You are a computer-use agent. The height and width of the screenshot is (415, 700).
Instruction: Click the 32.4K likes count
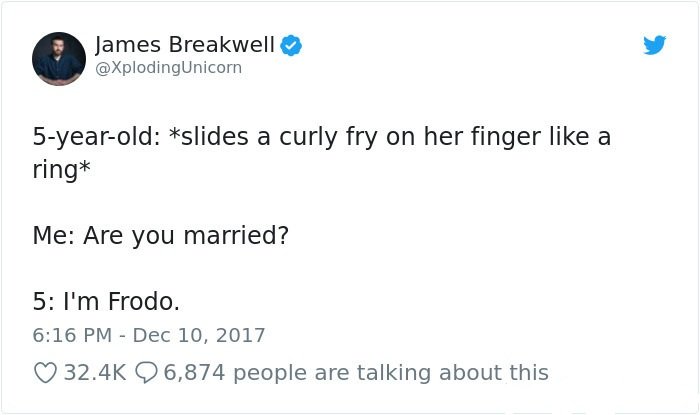pos(95,373)
